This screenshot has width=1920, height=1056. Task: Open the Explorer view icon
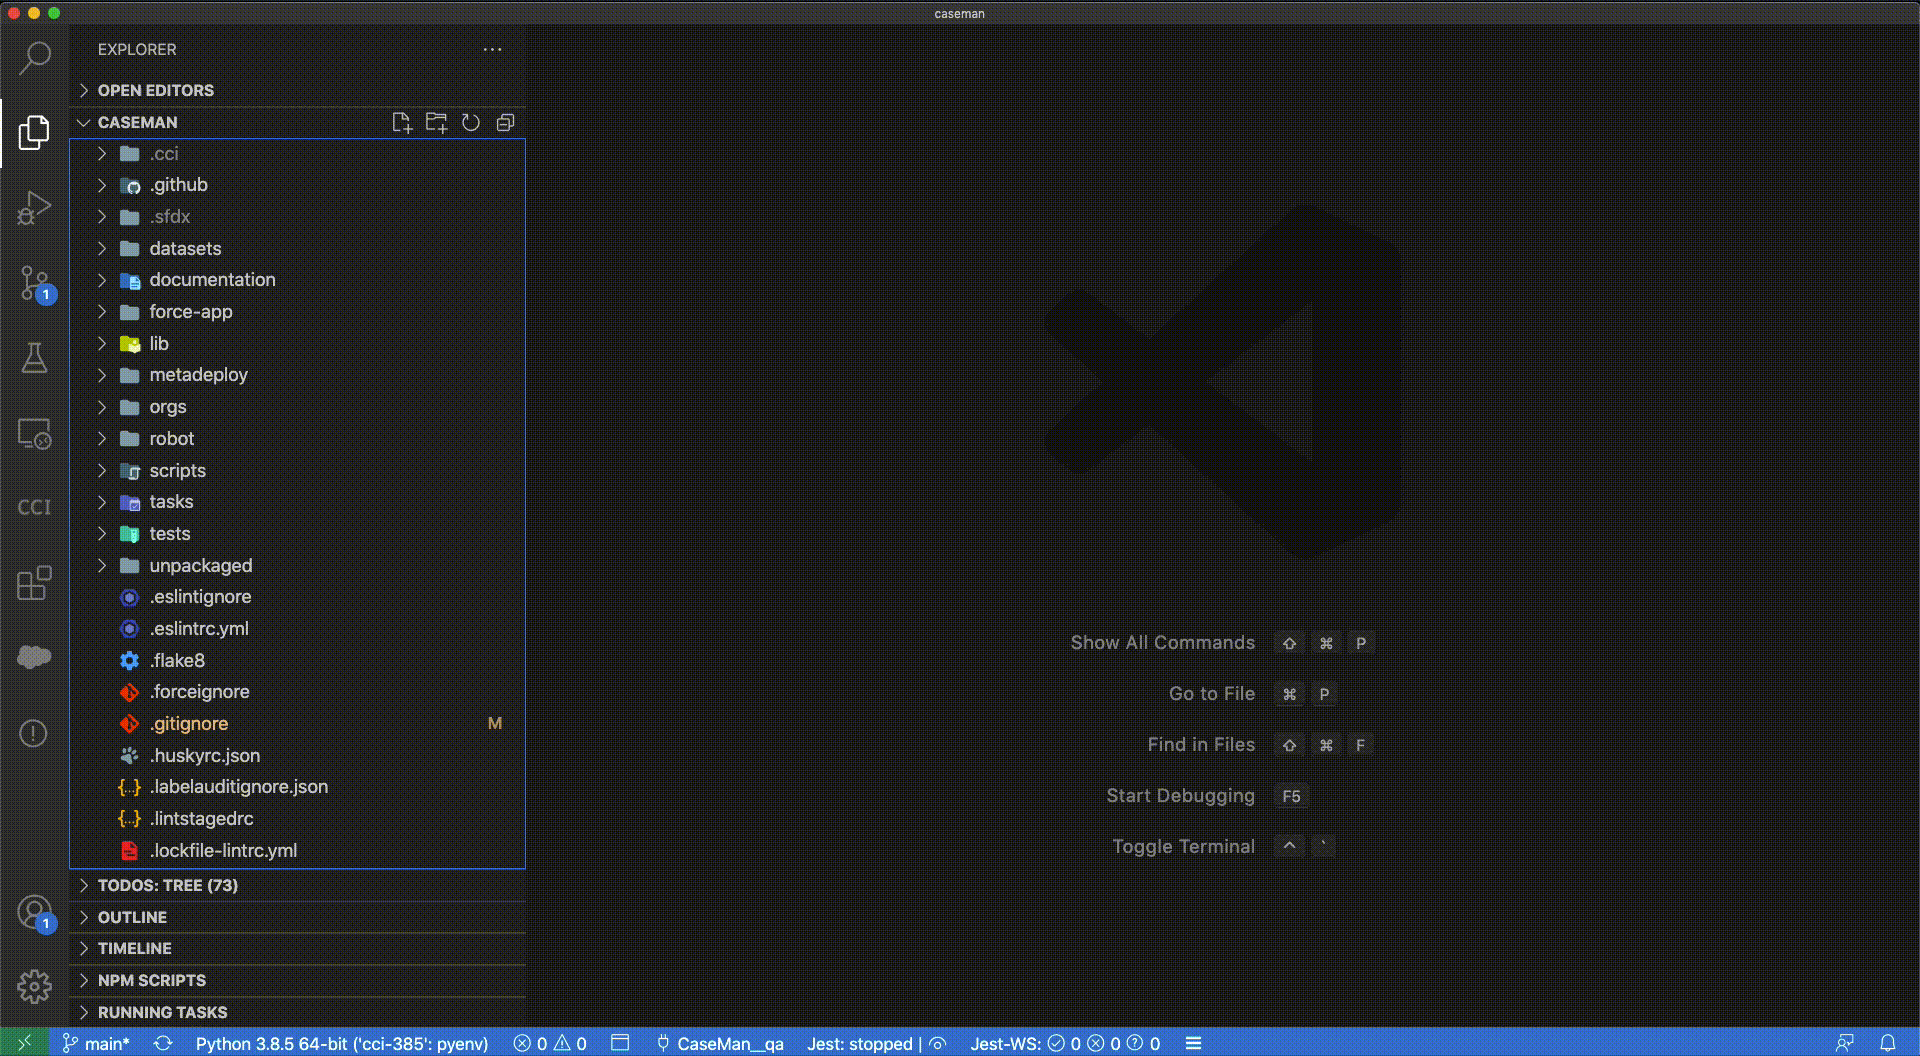tap(34, 132)
